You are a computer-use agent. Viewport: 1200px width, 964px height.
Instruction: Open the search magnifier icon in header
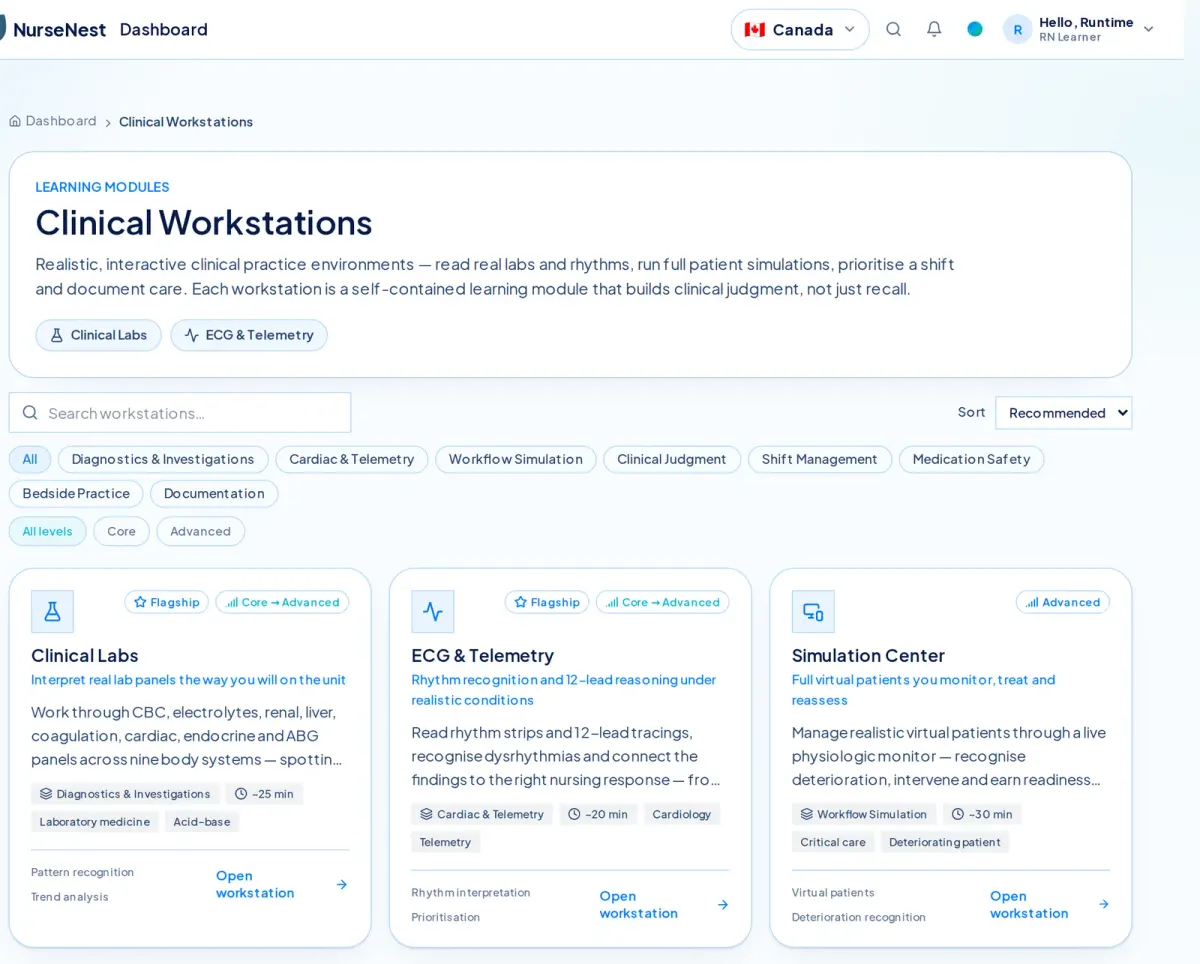[894, 29]
